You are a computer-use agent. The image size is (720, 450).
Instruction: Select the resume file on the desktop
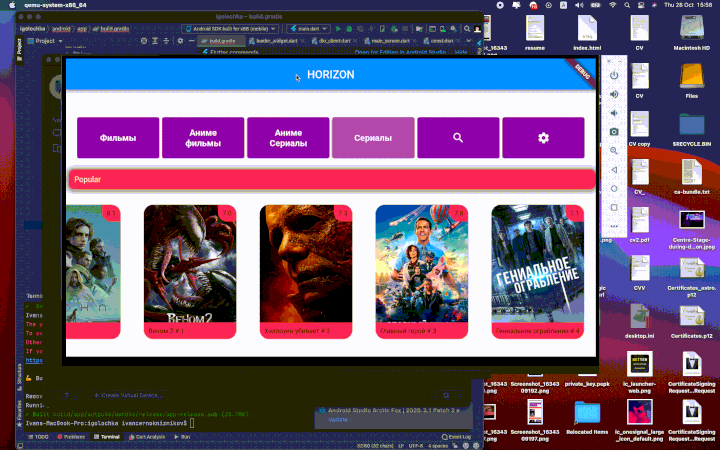(x=535, y=32)
